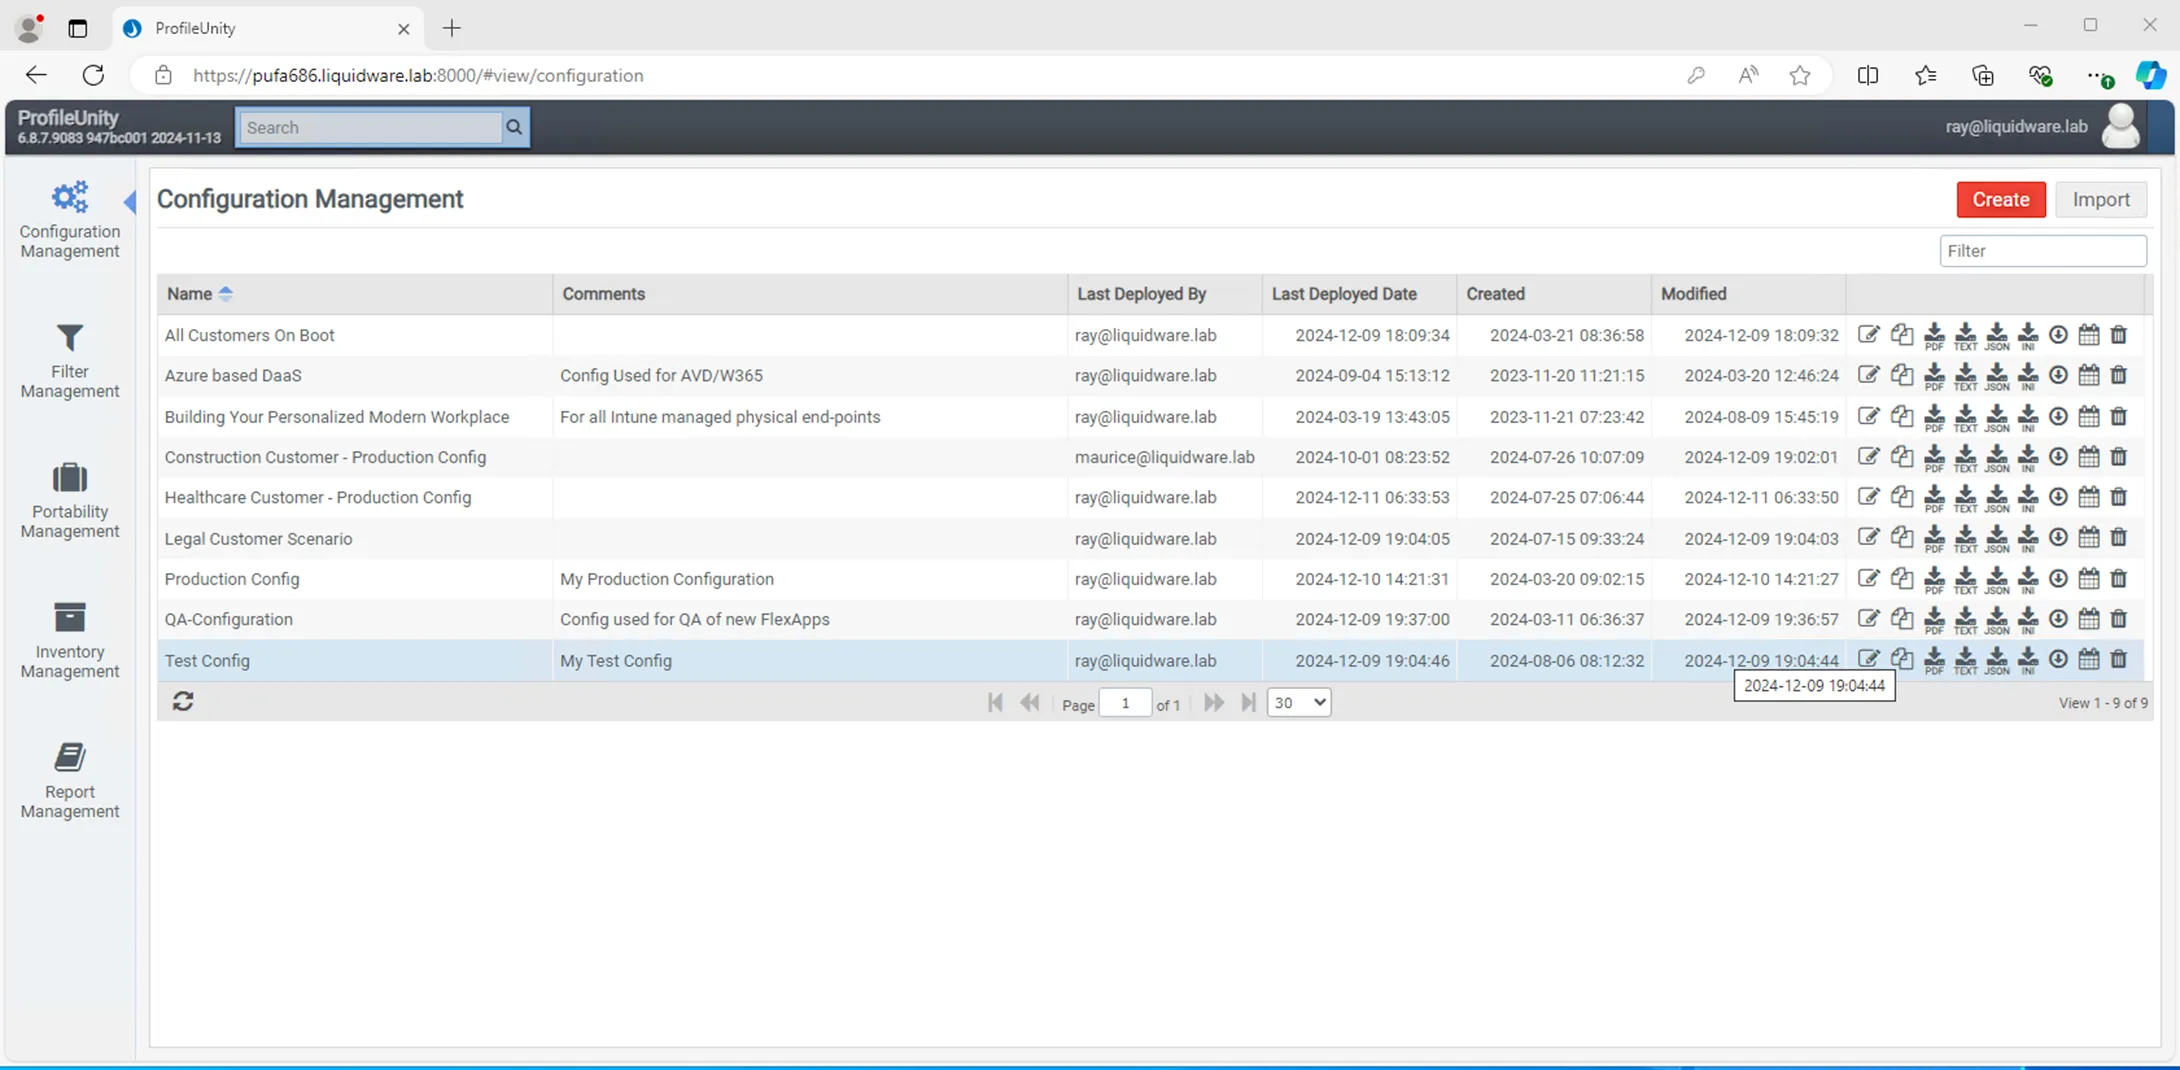Screen dimensions: 2180x1070
Task: Click the Import button
Action: (2101, 199)
